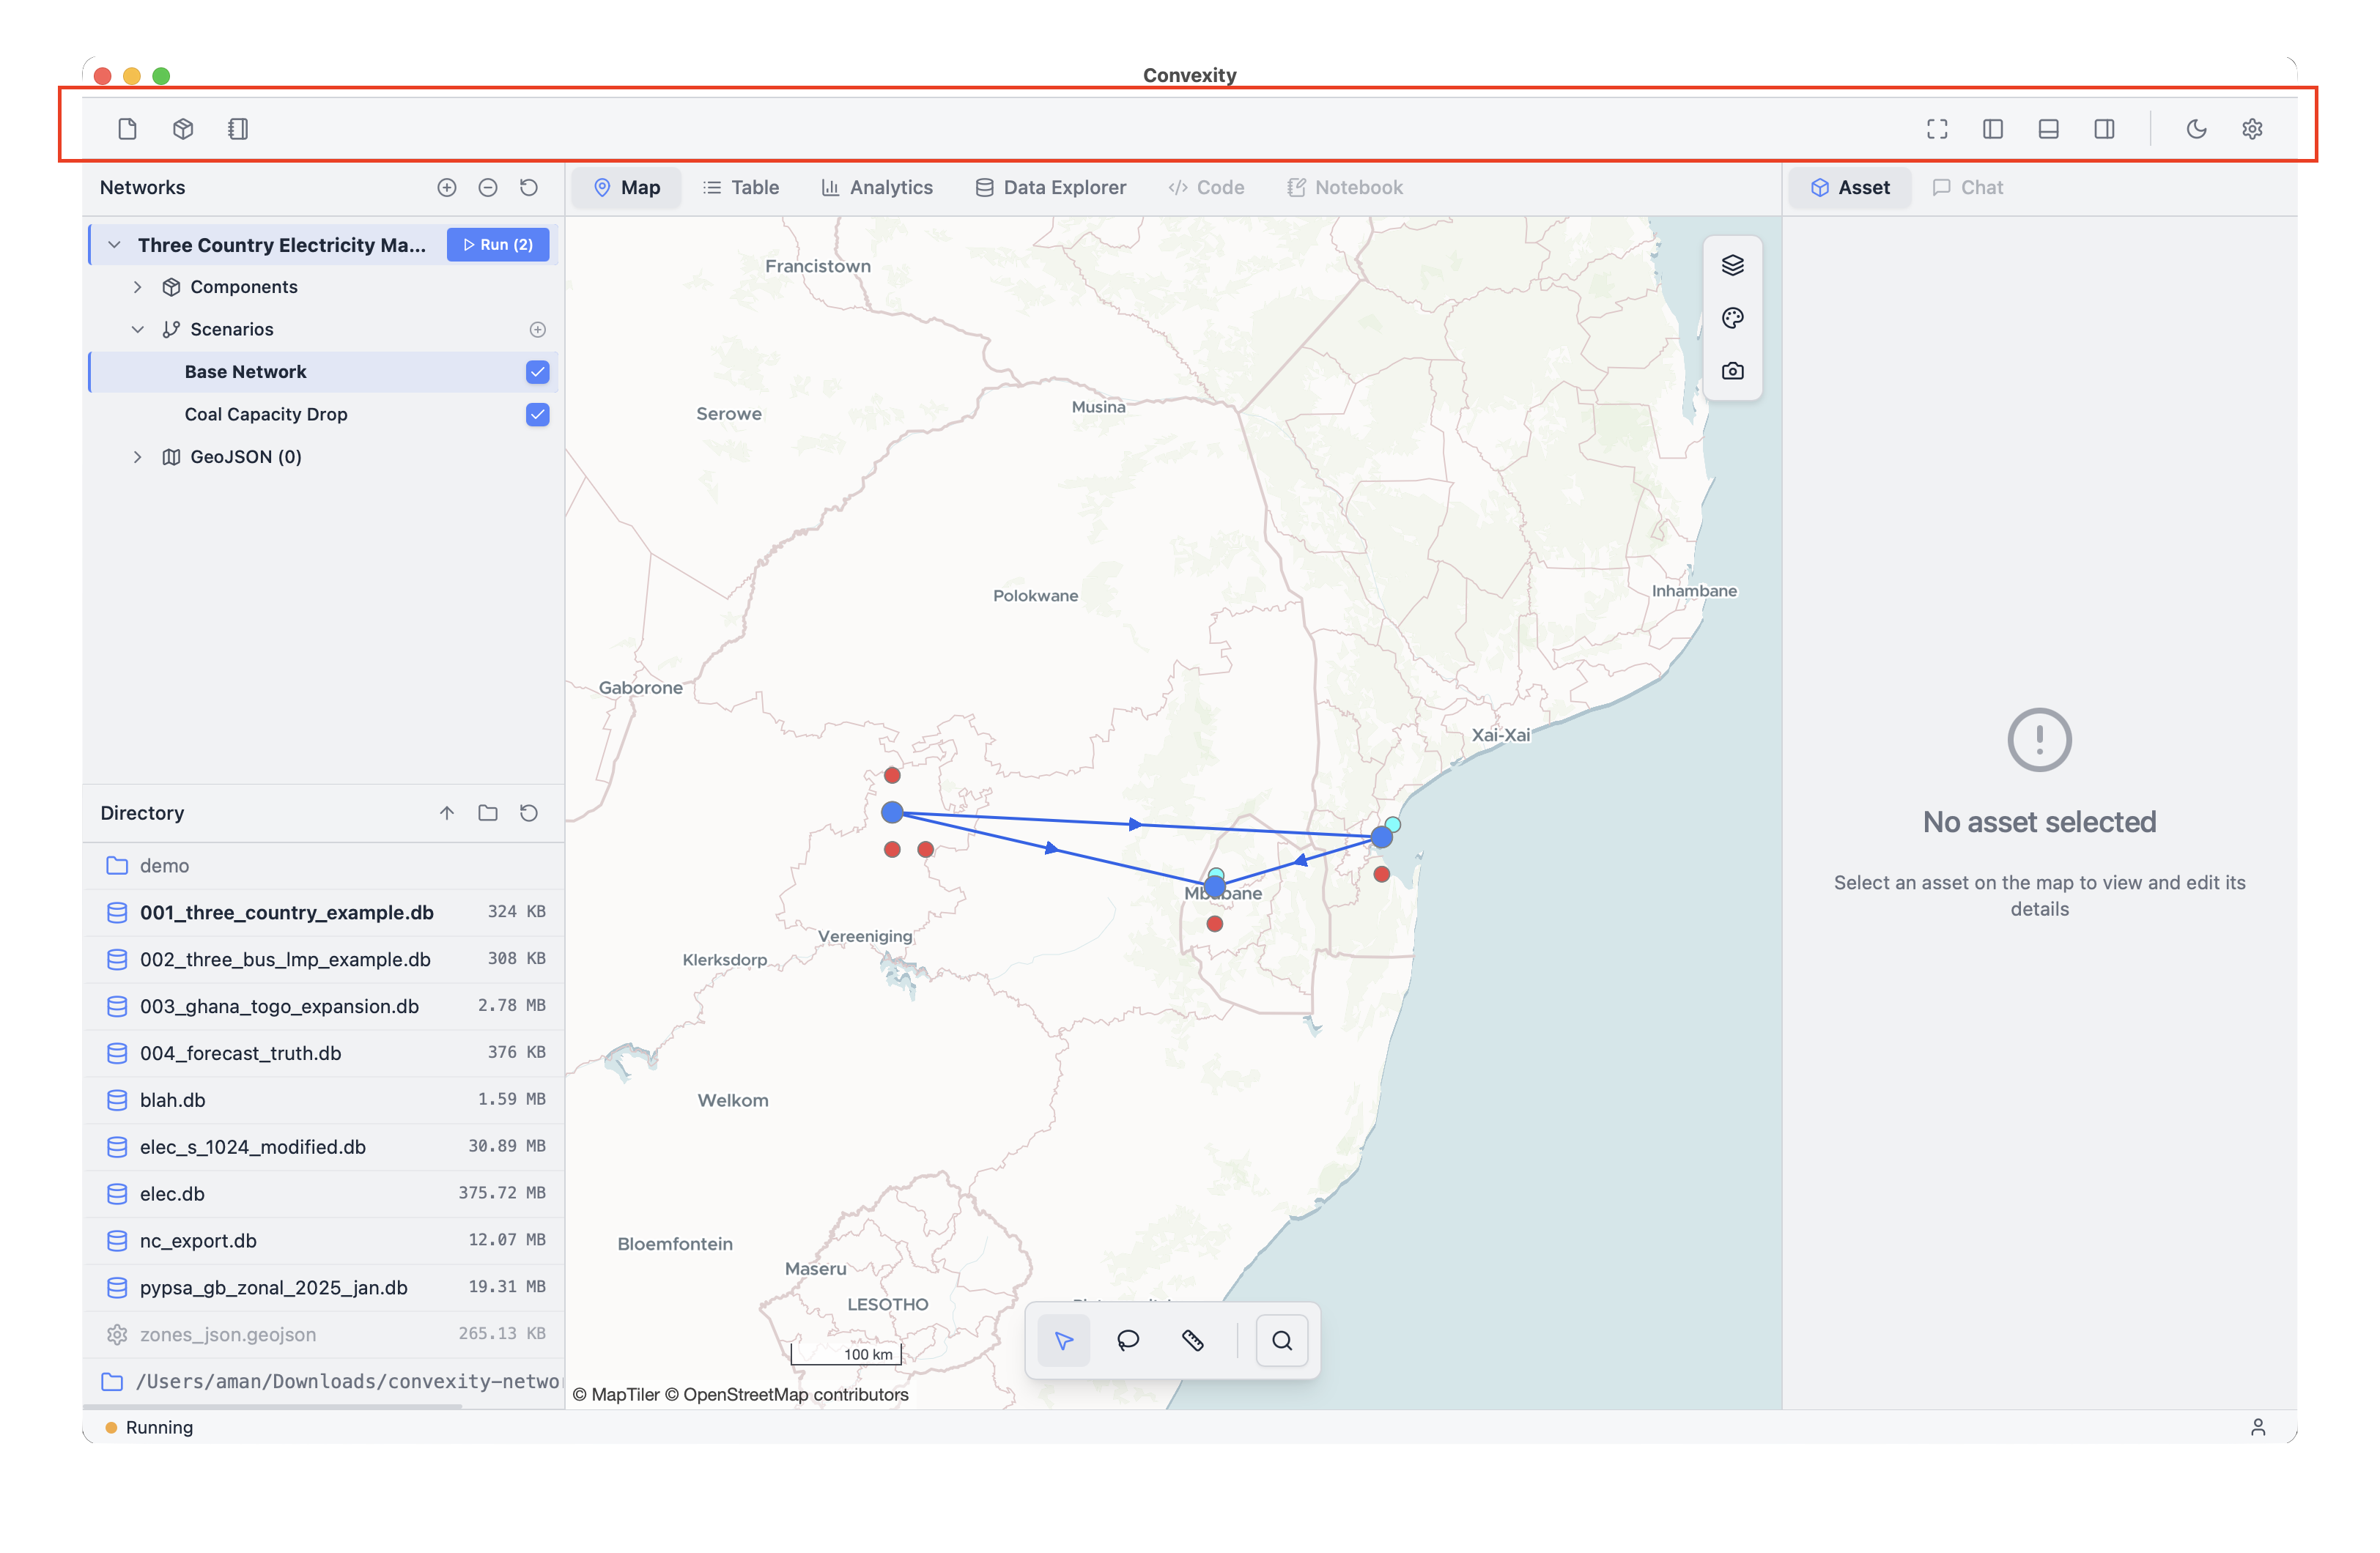The width and height of the screenshot is (2380, 1553).
Task: Open the map search magnifier tool
Action: coord(1281,1340)
